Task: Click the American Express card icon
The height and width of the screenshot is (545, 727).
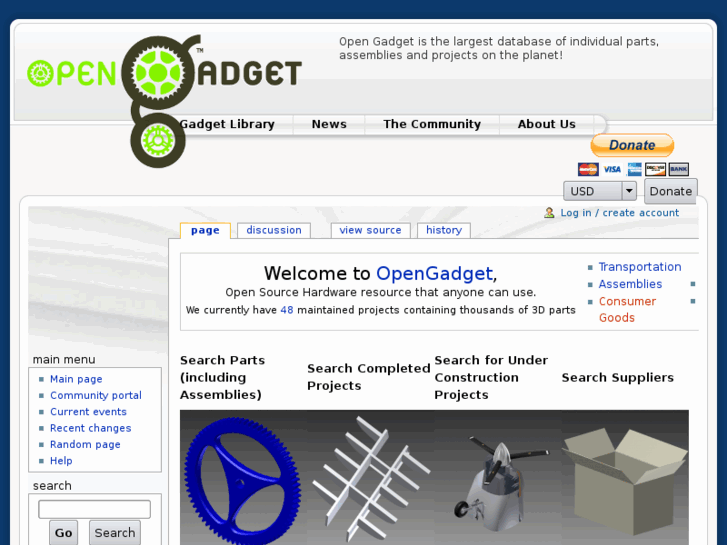Action: coord(634,169)
